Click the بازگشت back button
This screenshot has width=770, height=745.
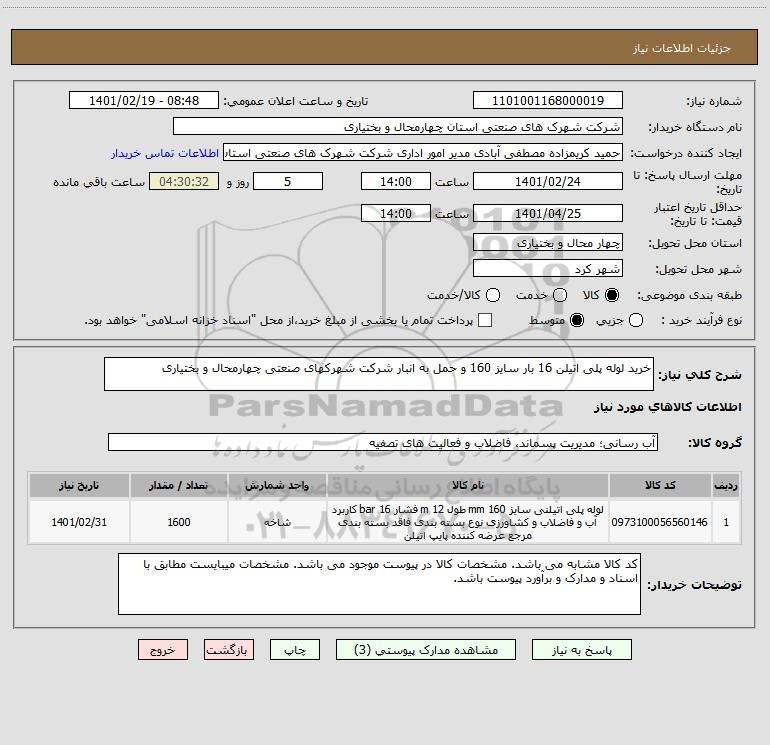point(229,650)
